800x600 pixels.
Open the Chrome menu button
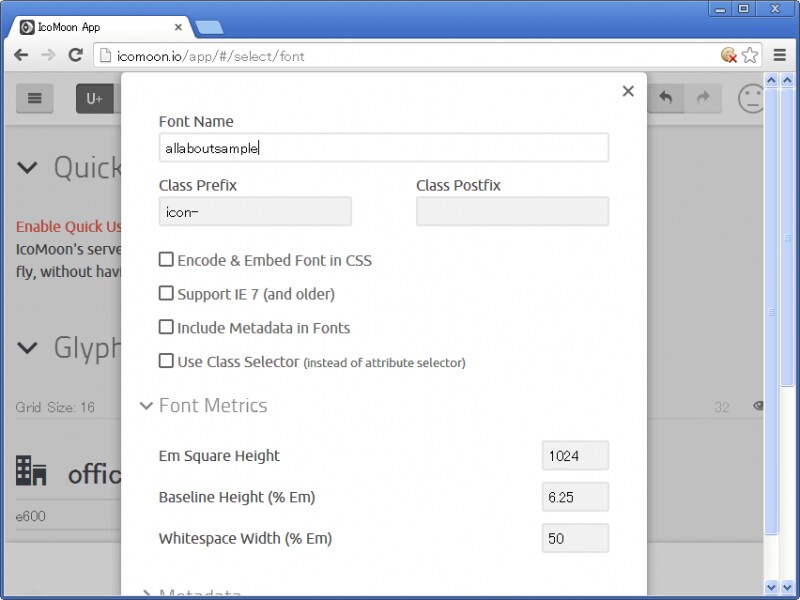point(780,55)
